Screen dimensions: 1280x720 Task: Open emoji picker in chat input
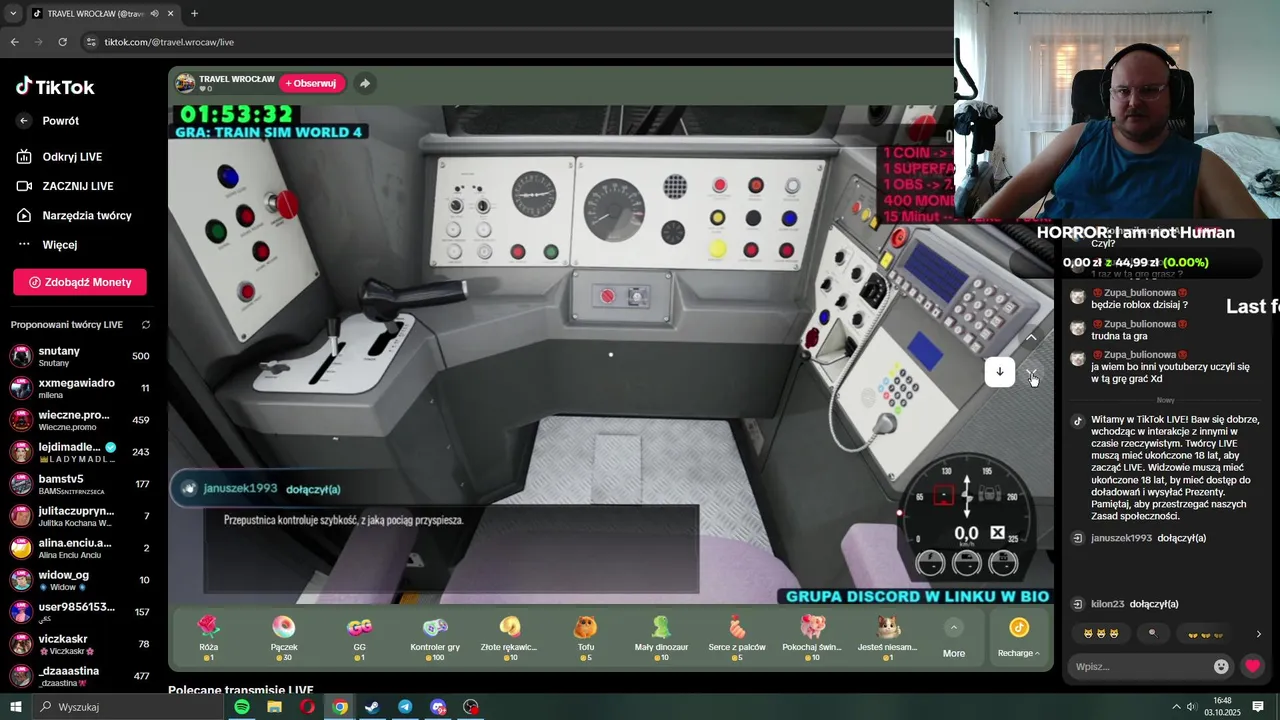(1221, 666)
